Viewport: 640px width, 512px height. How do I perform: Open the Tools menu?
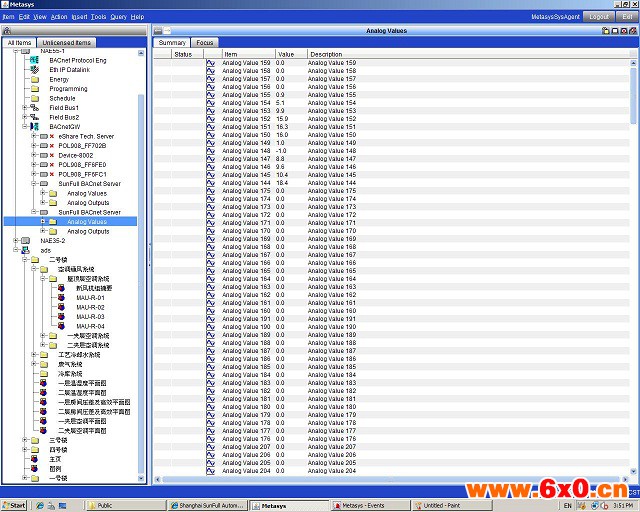click(x=98, y=17)
